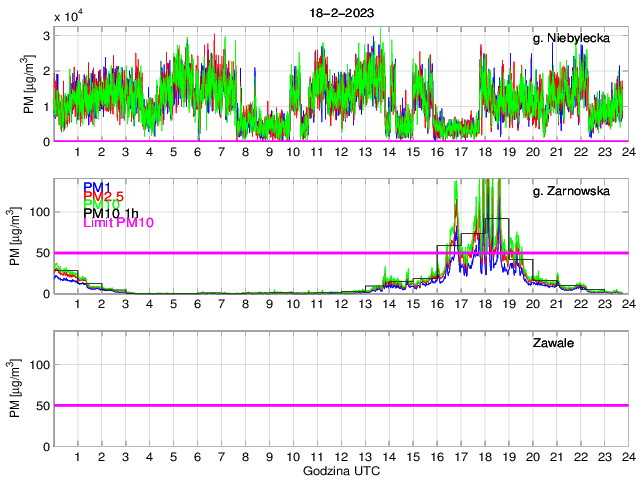Click hour tick 12 under the Zawale plot
Screen dimensions: 640x480
[x=340, y=457]
